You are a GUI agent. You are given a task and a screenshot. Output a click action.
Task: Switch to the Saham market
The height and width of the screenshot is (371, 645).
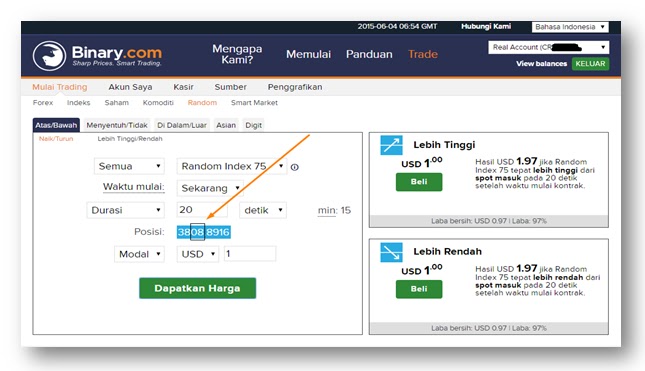(x=116, y=103)
